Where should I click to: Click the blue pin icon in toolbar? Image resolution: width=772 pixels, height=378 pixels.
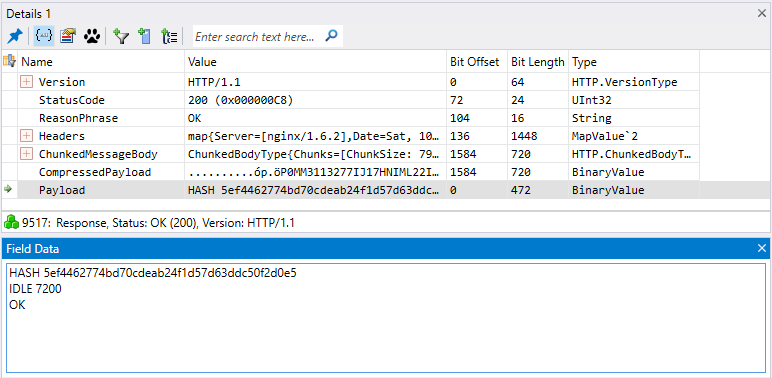click(x=15, y=36)
